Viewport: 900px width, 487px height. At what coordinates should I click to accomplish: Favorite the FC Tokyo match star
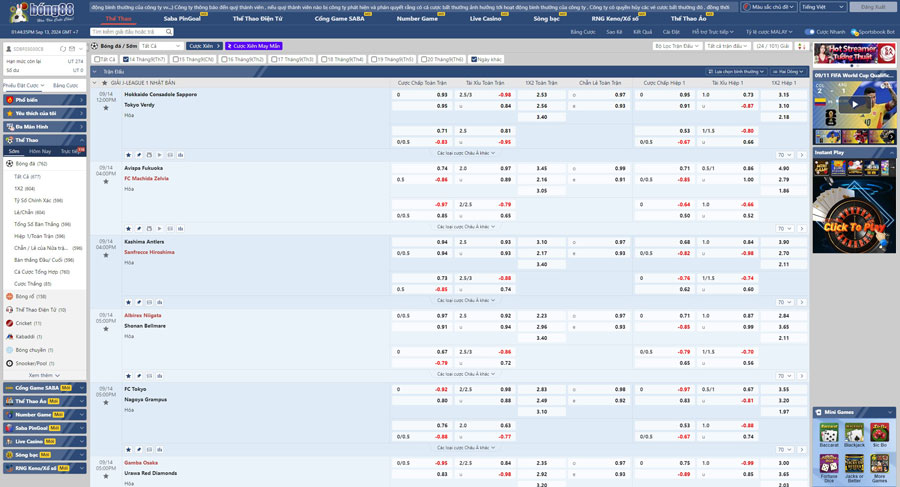pyautogui.click(x=106, y=403)
